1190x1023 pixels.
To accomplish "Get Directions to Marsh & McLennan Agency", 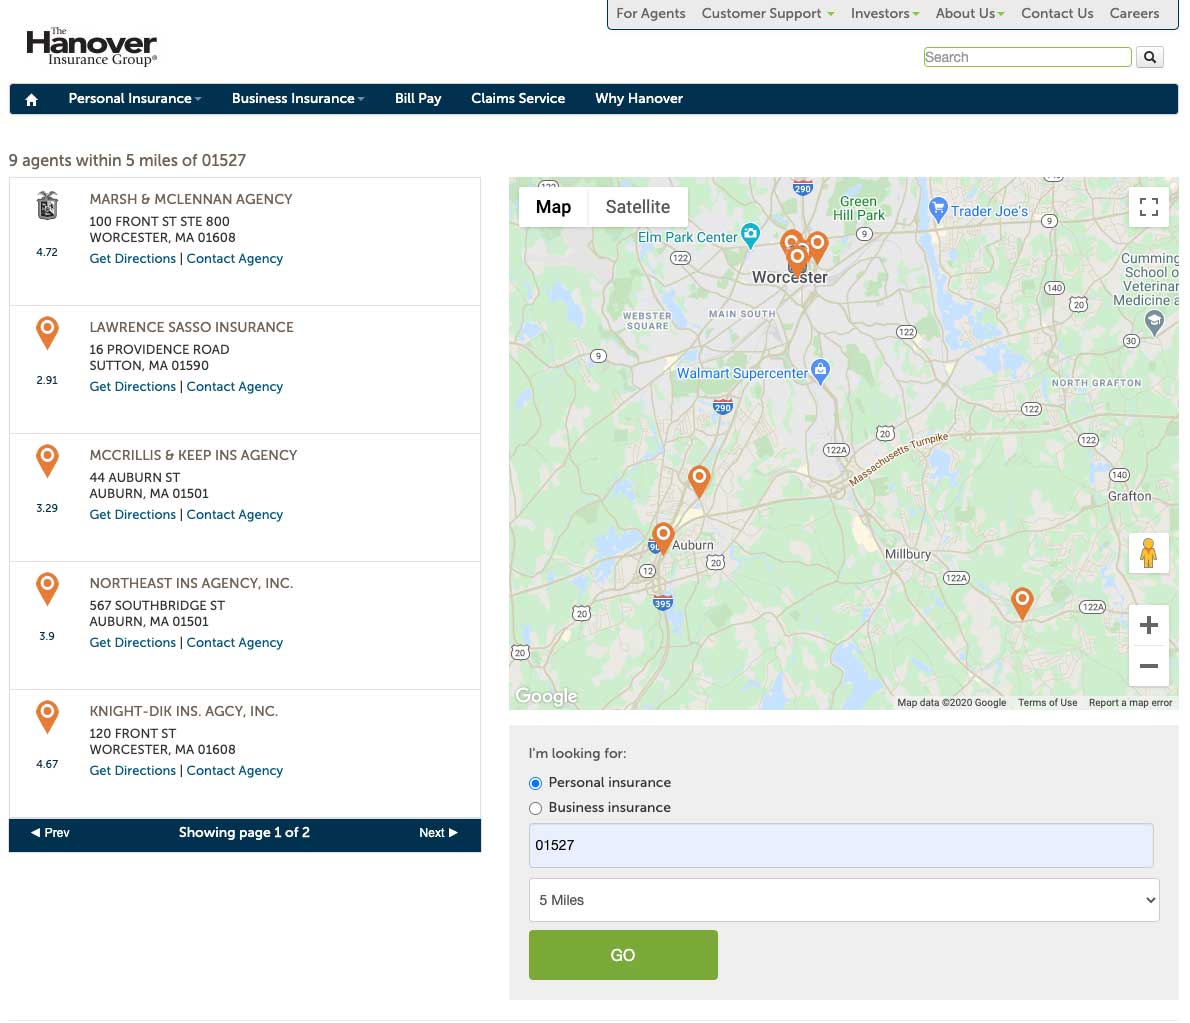I will coord(132,259).
